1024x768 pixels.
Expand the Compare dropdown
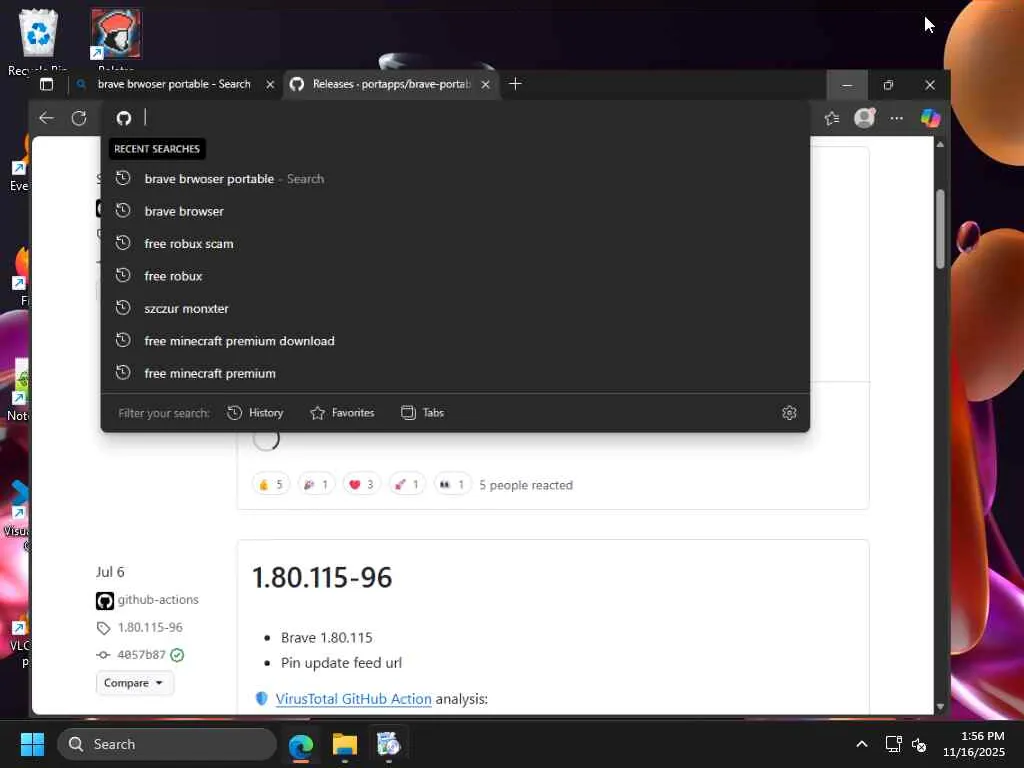135,682
